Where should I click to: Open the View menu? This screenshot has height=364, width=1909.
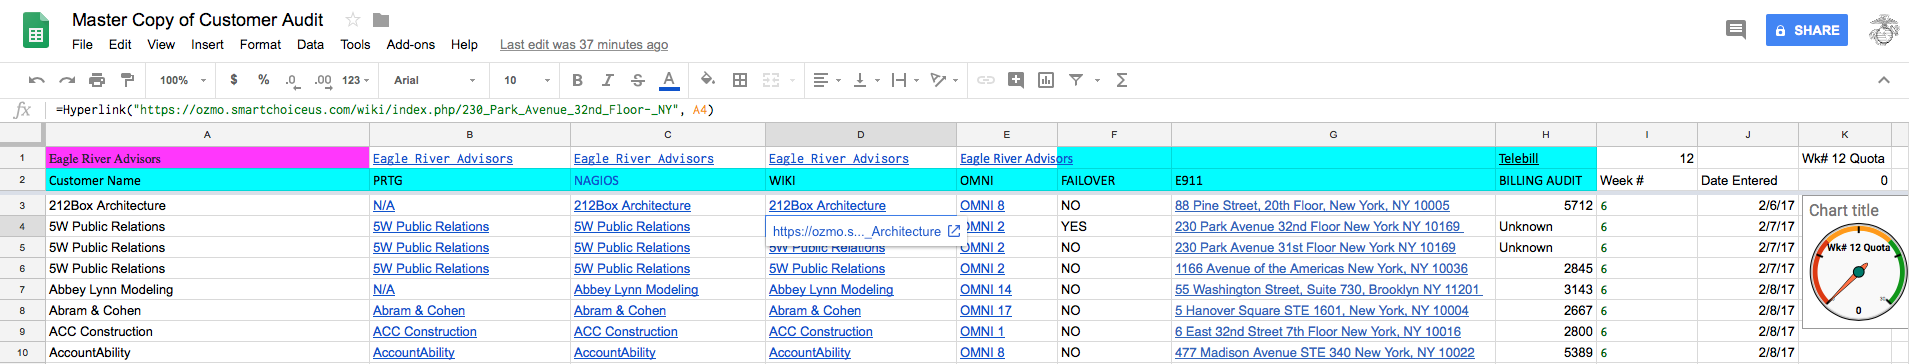tap(161, 44)
